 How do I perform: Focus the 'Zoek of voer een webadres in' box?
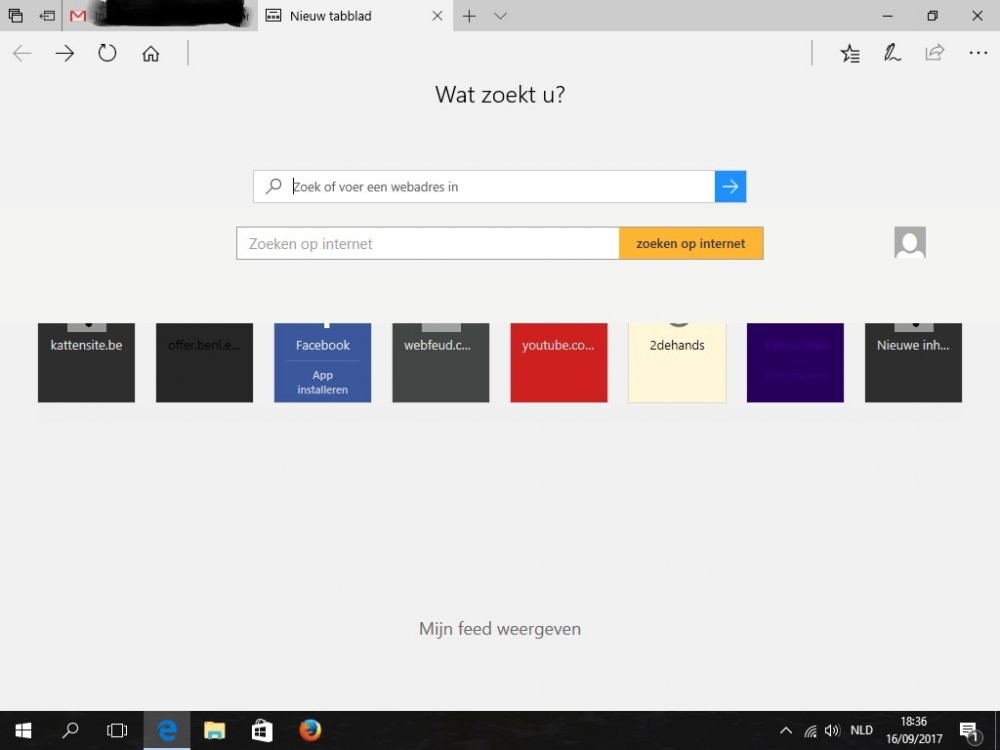click(484, 186)
